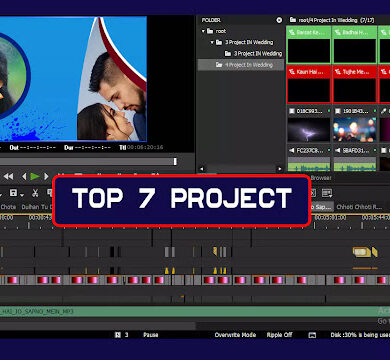Click the rewind double-arrow button
This screenshot has height=360, width=390.
(8, 176)
